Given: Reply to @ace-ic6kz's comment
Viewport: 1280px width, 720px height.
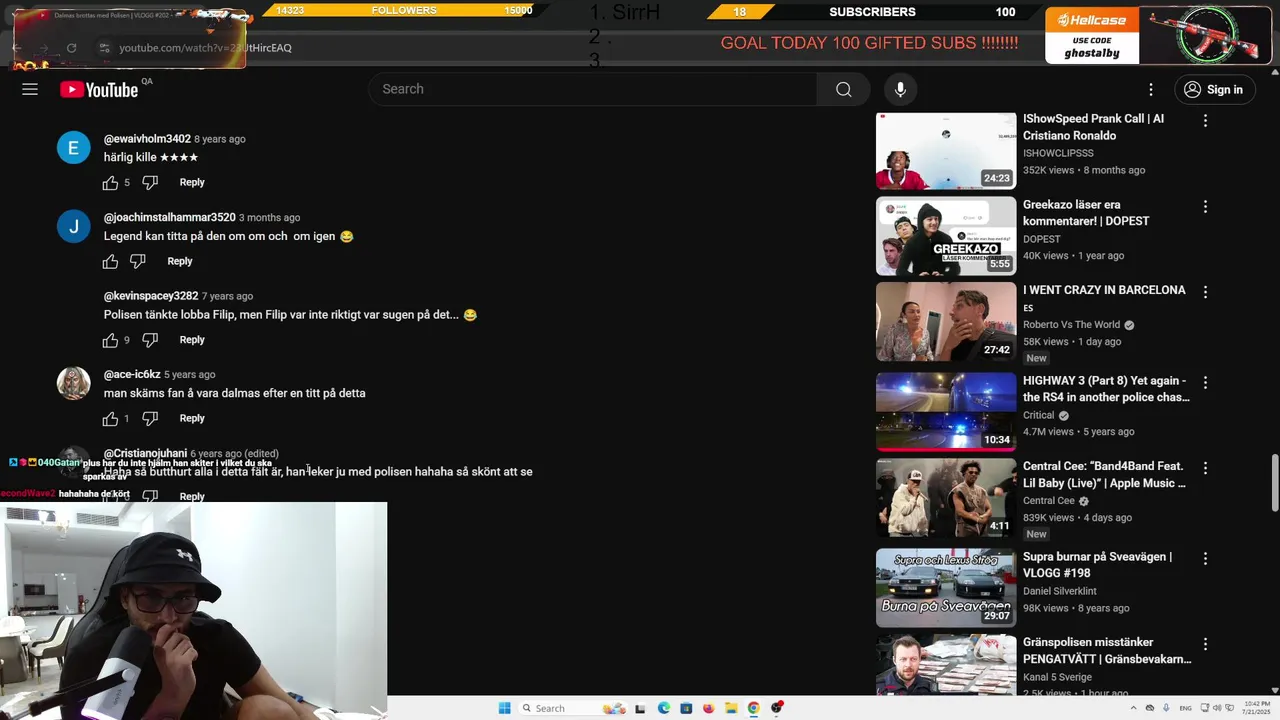Looking at the screenshot, I should (192, 418).
